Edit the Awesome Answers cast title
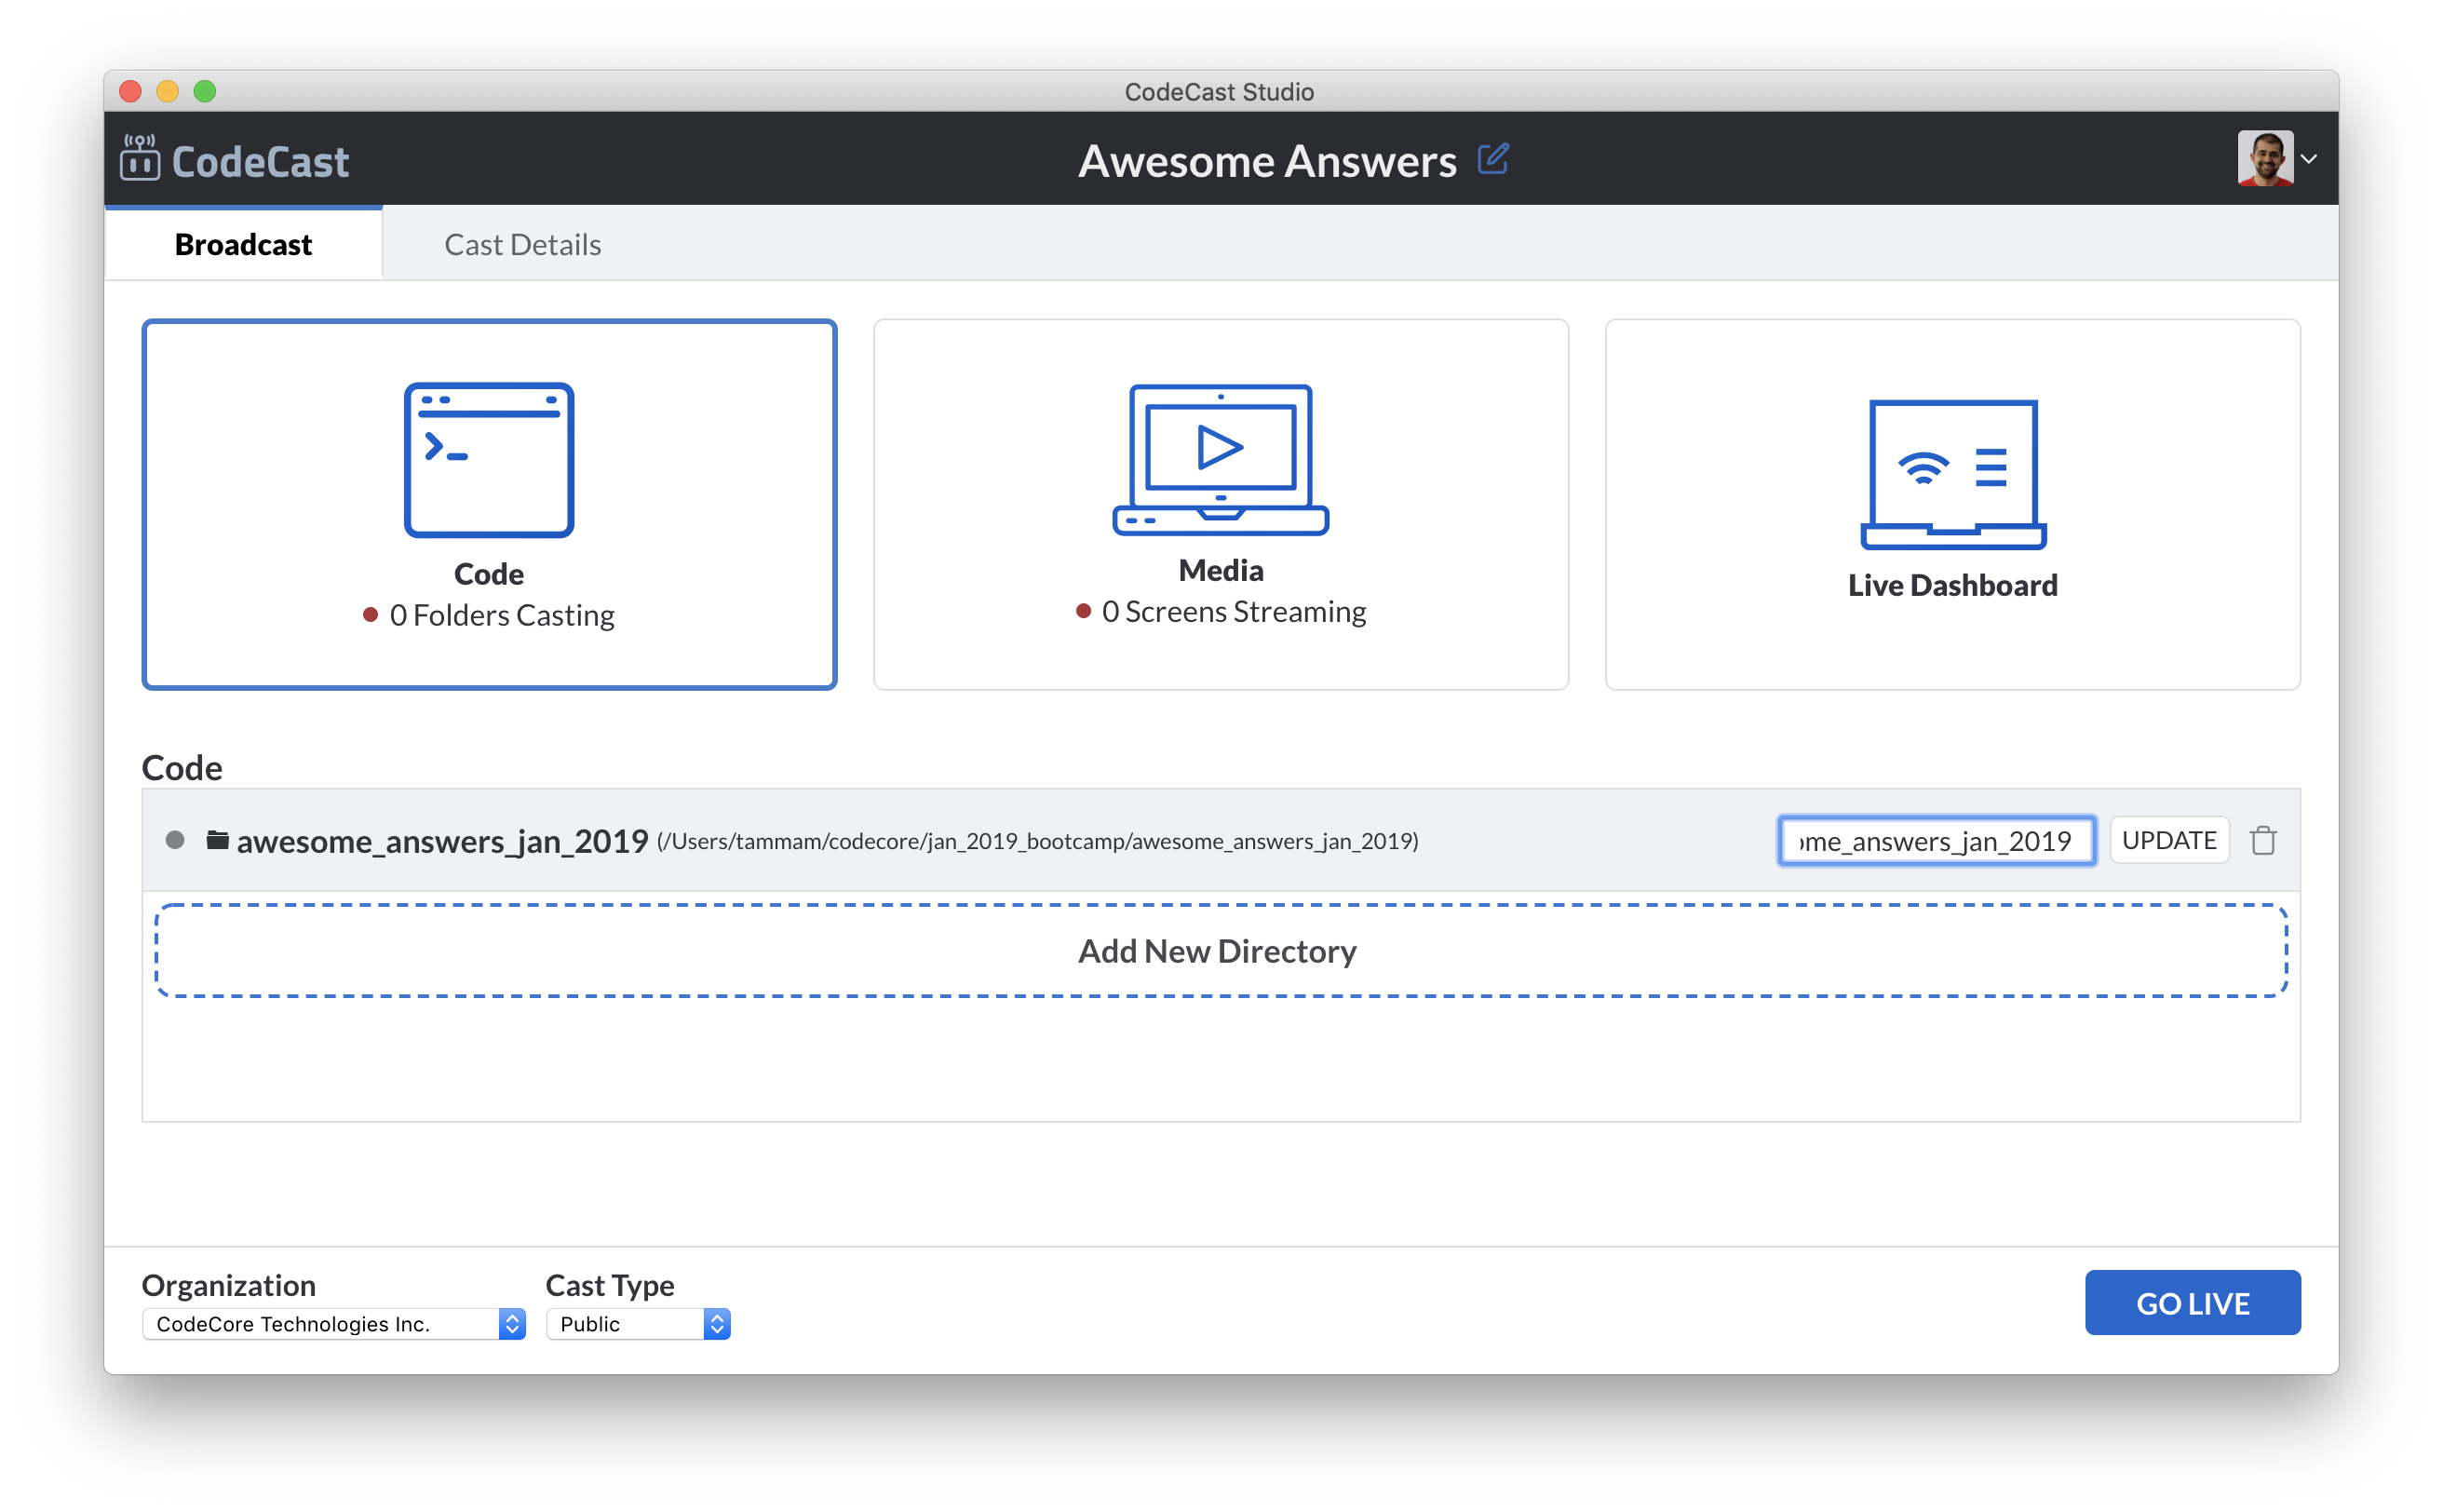This screenshot has height=1512, width=2443. point(1493,158)
